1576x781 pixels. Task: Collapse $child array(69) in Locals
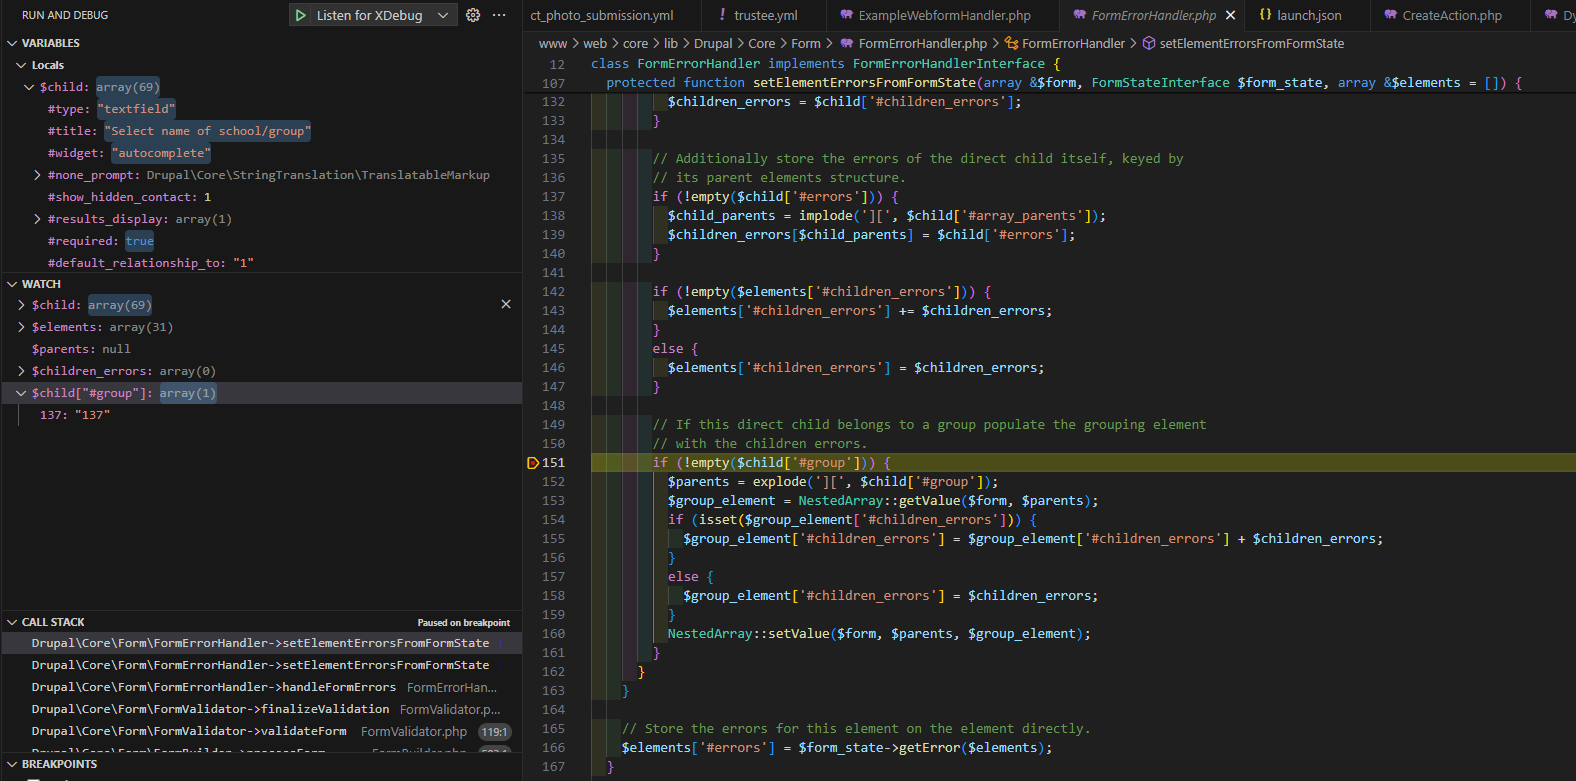pyautogui.click(x=29, y=87)
